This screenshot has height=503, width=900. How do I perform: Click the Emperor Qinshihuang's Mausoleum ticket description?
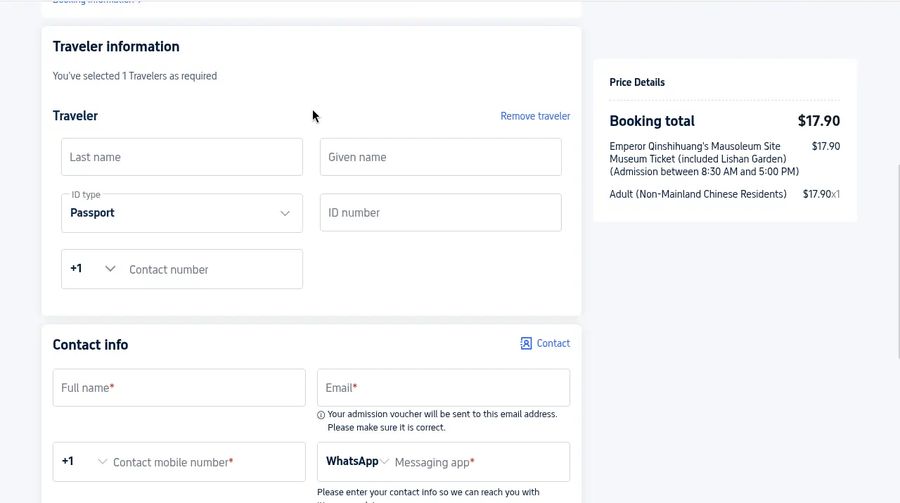pos(704,159)
